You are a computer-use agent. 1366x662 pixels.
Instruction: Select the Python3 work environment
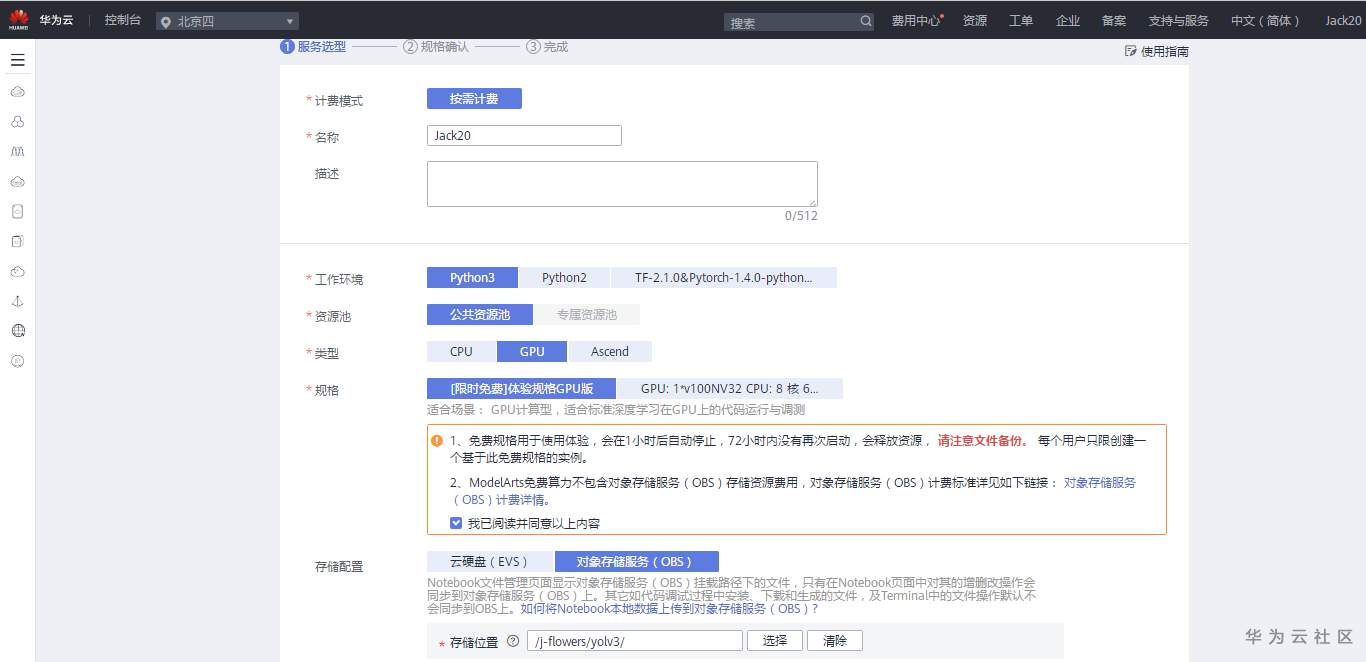pyautogui.click(x=472, y=278)
